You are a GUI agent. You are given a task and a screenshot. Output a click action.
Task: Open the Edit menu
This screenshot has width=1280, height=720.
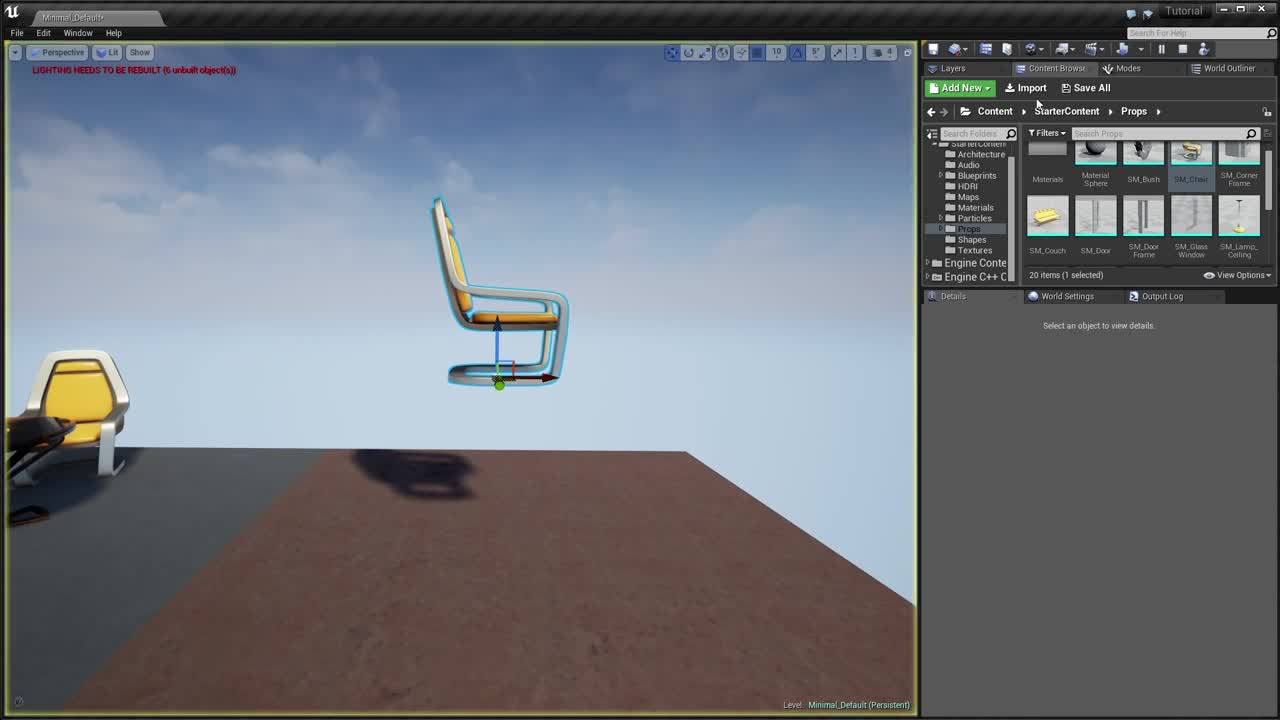[43, 33]
